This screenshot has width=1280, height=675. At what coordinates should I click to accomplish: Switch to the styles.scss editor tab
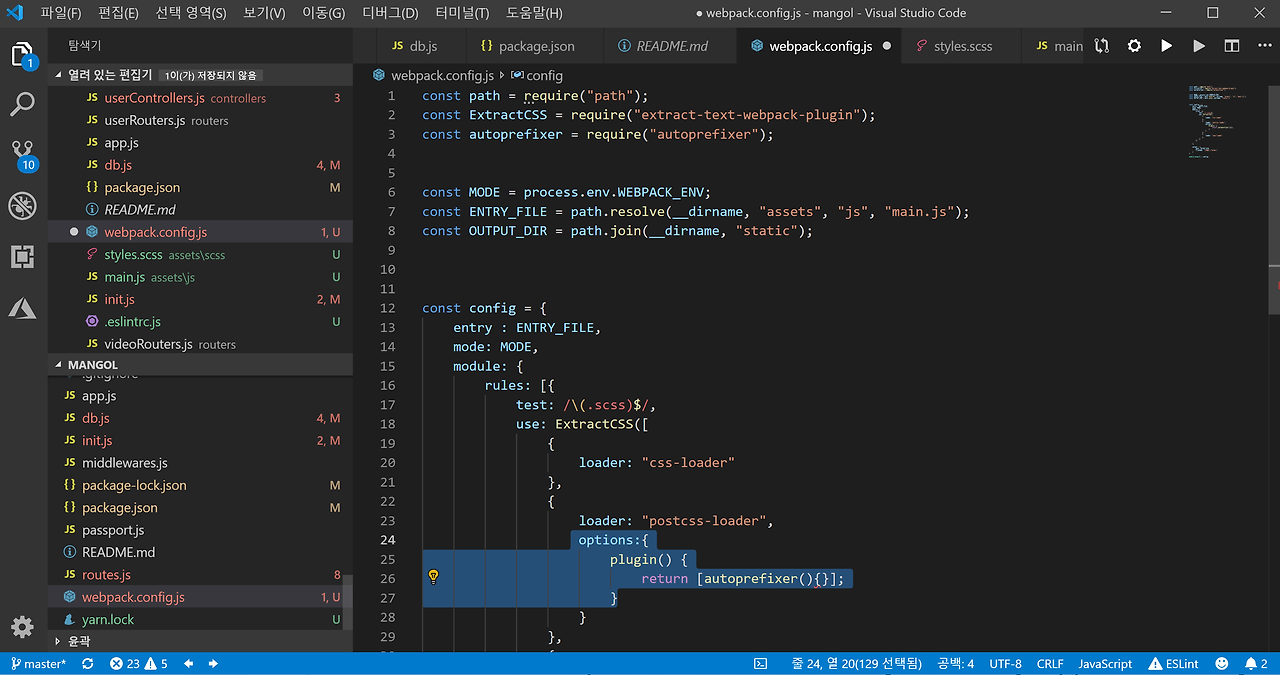point(963,46)
